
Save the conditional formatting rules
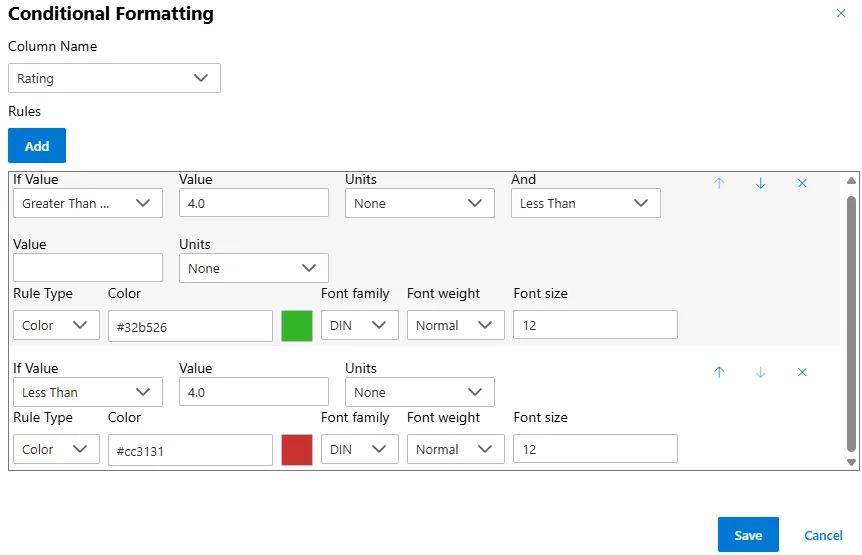click(x=748, y=535)
